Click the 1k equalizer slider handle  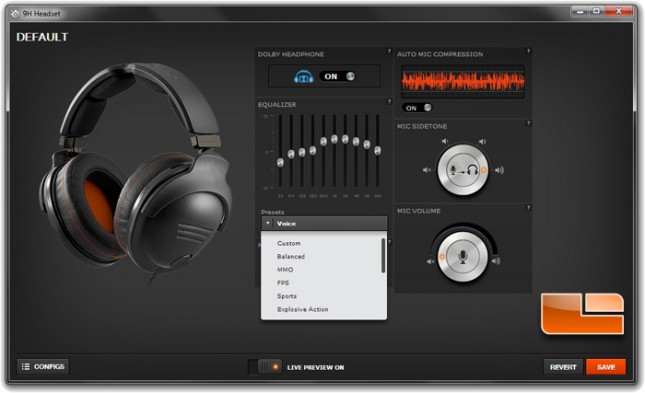334,139
